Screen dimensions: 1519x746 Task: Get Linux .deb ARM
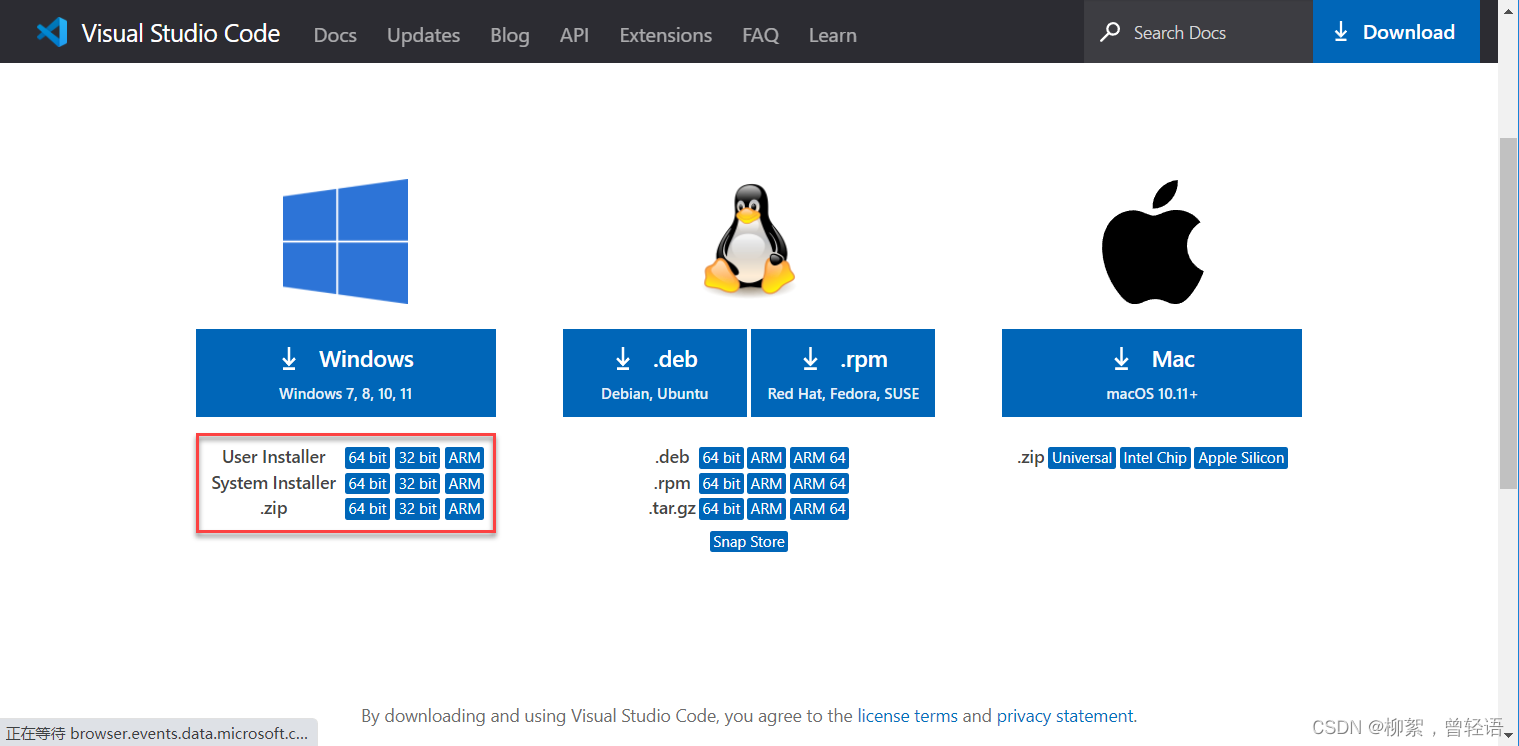[767, 458]
